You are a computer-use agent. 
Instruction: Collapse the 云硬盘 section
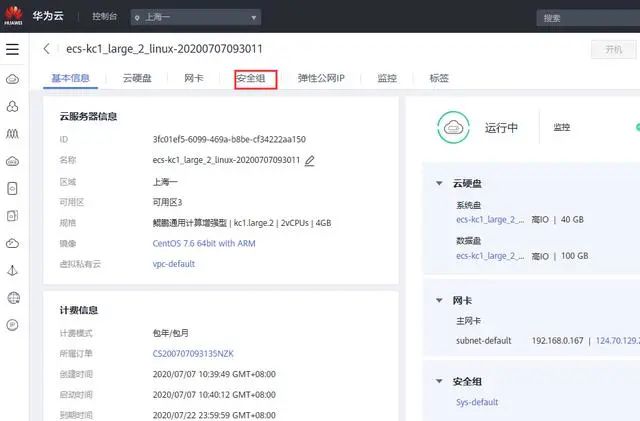439,183
